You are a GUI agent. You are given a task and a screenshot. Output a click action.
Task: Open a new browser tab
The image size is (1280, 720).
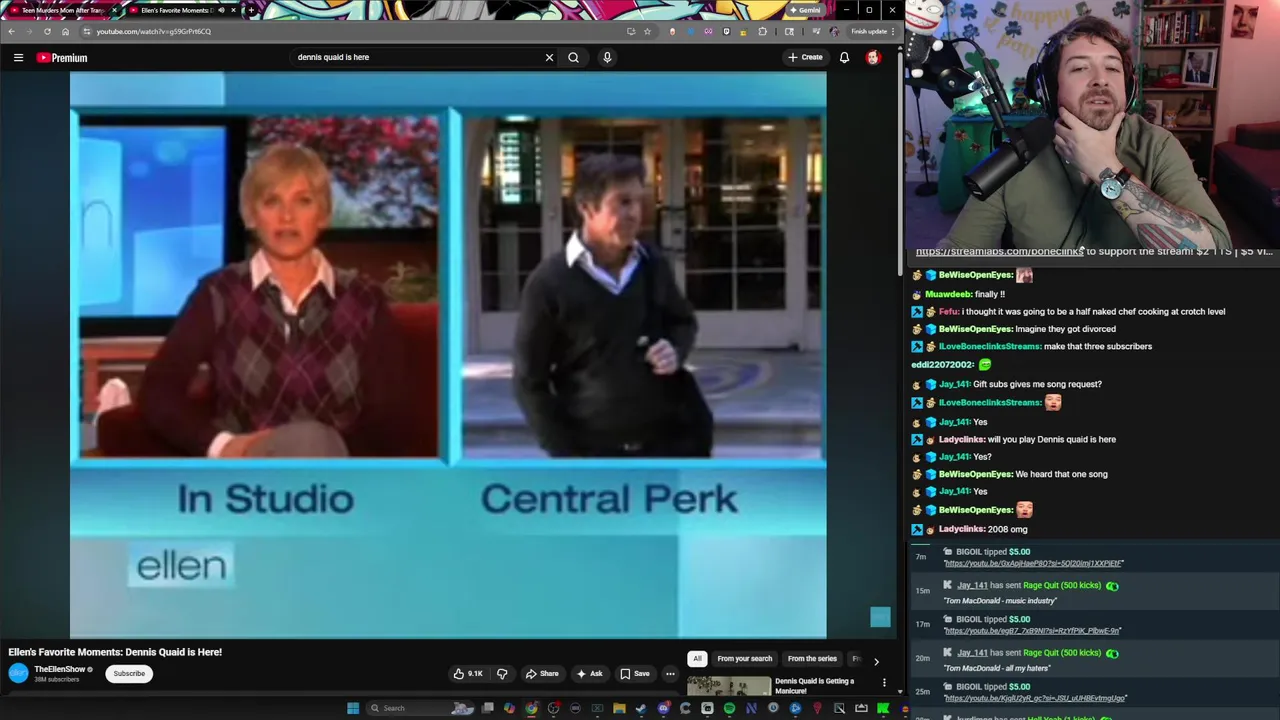(251, 10)
